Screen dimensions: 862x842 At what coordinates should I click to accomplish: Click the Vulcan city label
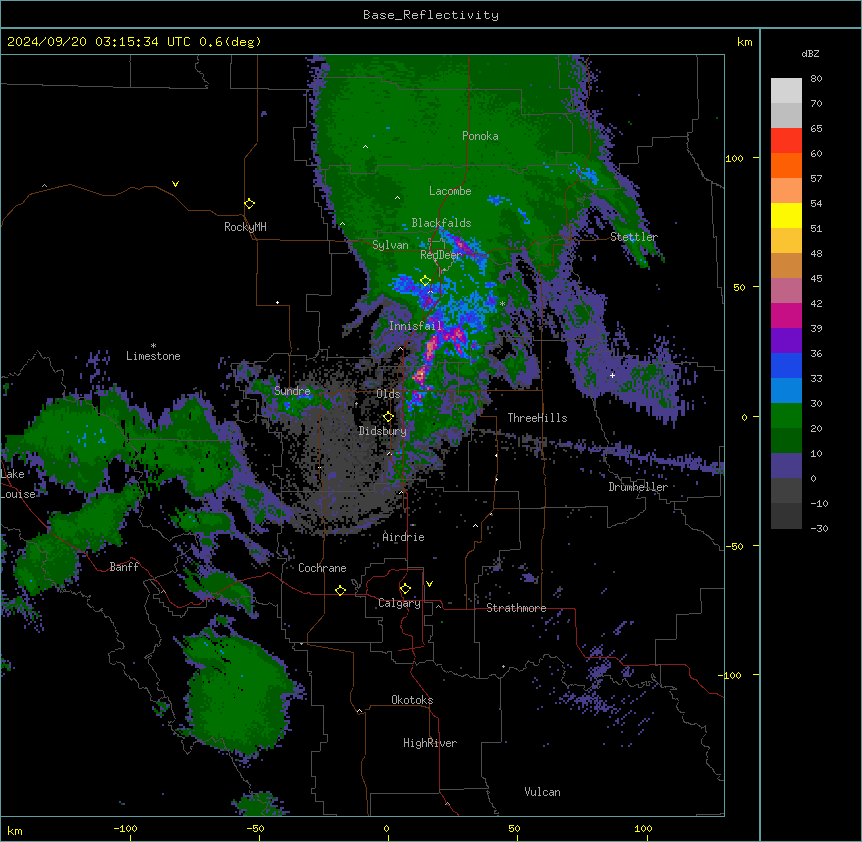(x=543, y=792)
